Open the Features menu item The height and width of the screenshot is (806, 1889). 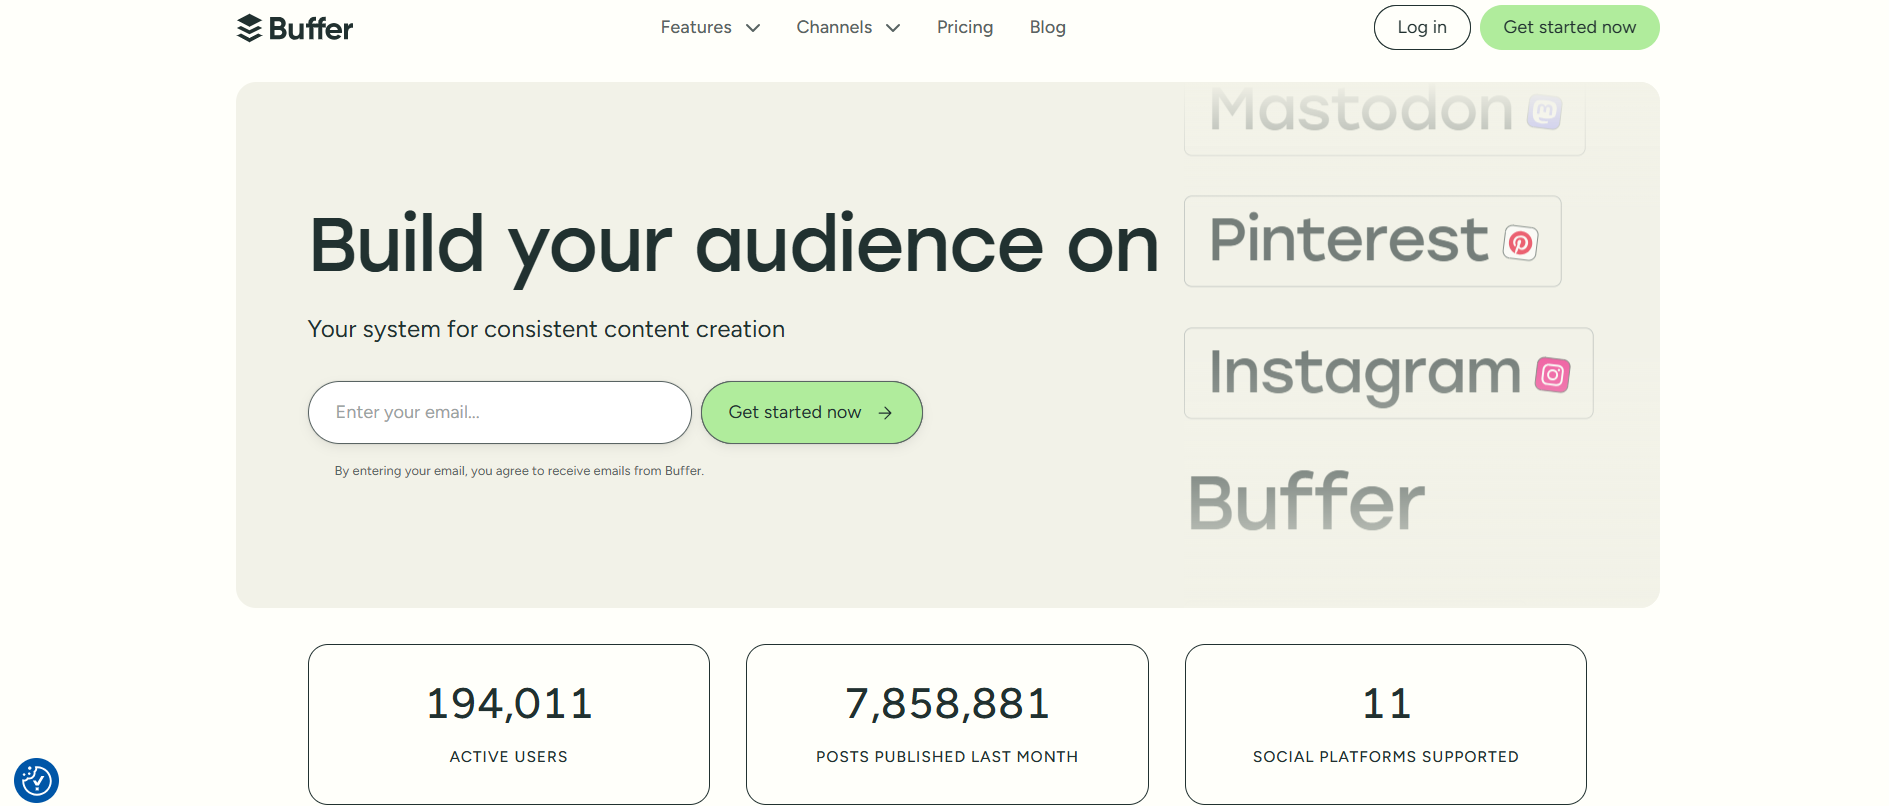click(x=710, y=27)
